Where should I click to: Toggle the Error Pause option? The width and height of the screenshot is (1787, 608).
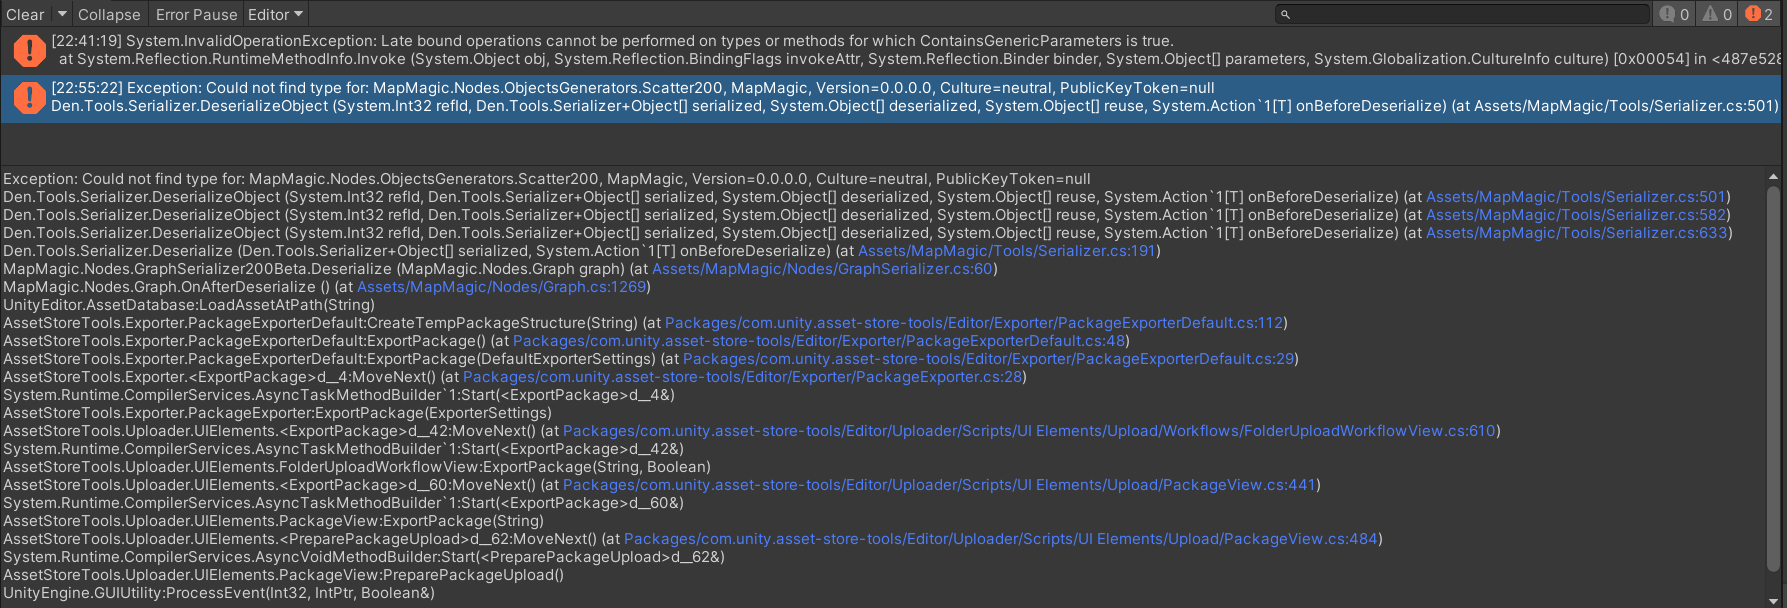196,14
